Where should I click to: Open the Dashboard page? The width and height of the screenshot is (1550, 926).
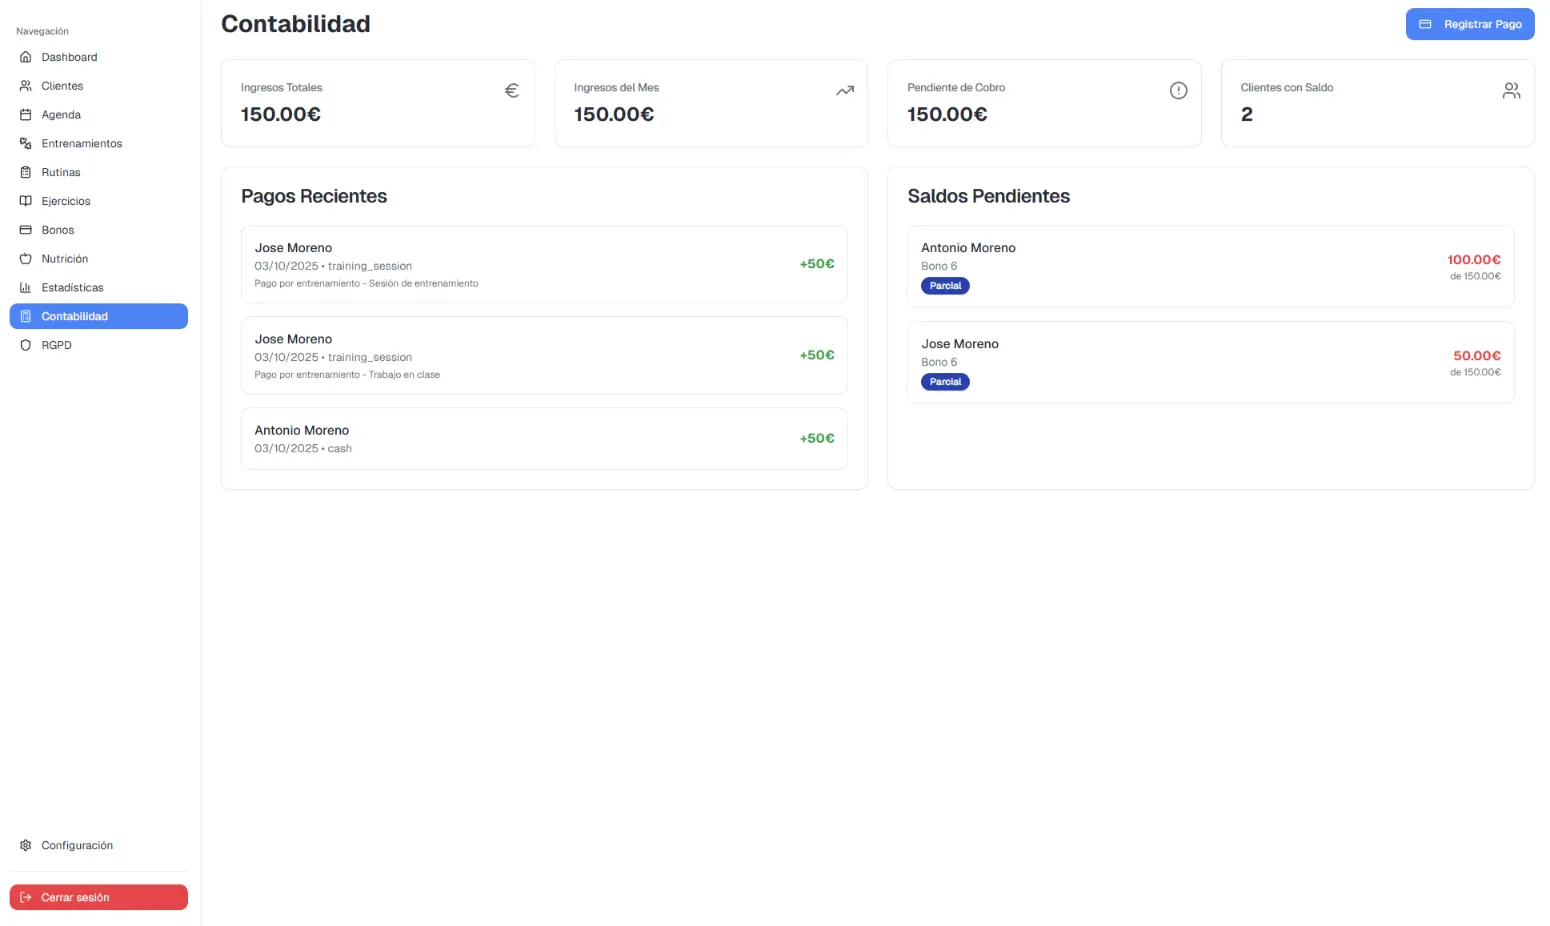click(99, 57)
